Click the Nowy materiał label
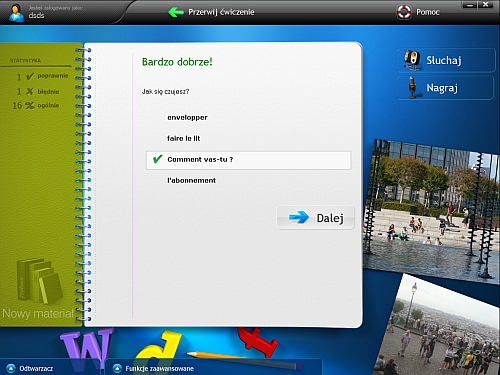Screen dimensions: 500x375 [x=38, y=313]
